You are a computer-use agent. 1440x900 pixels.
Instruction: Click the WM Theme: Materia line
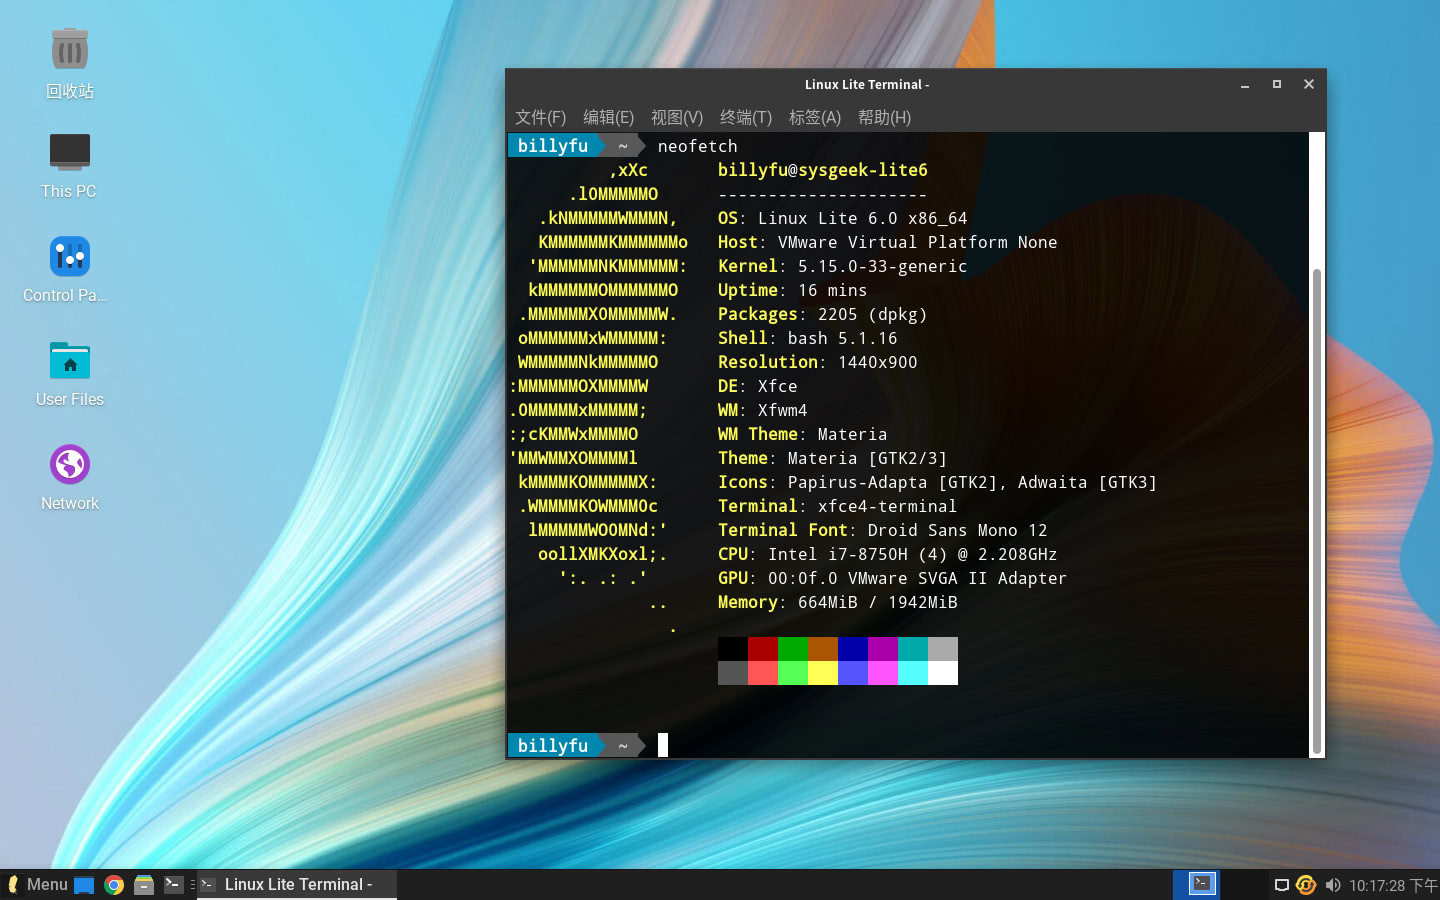click(802, 434)
